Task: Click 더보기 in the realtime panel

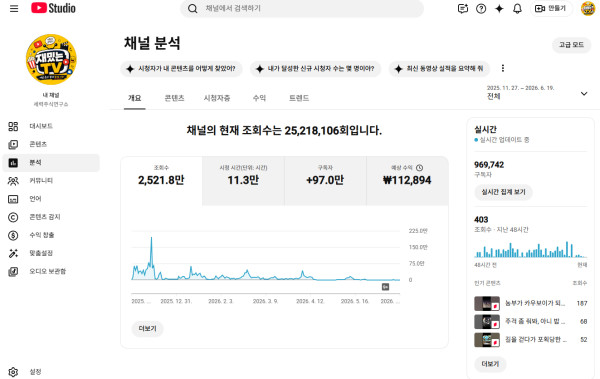Action: tap(490, 364)
